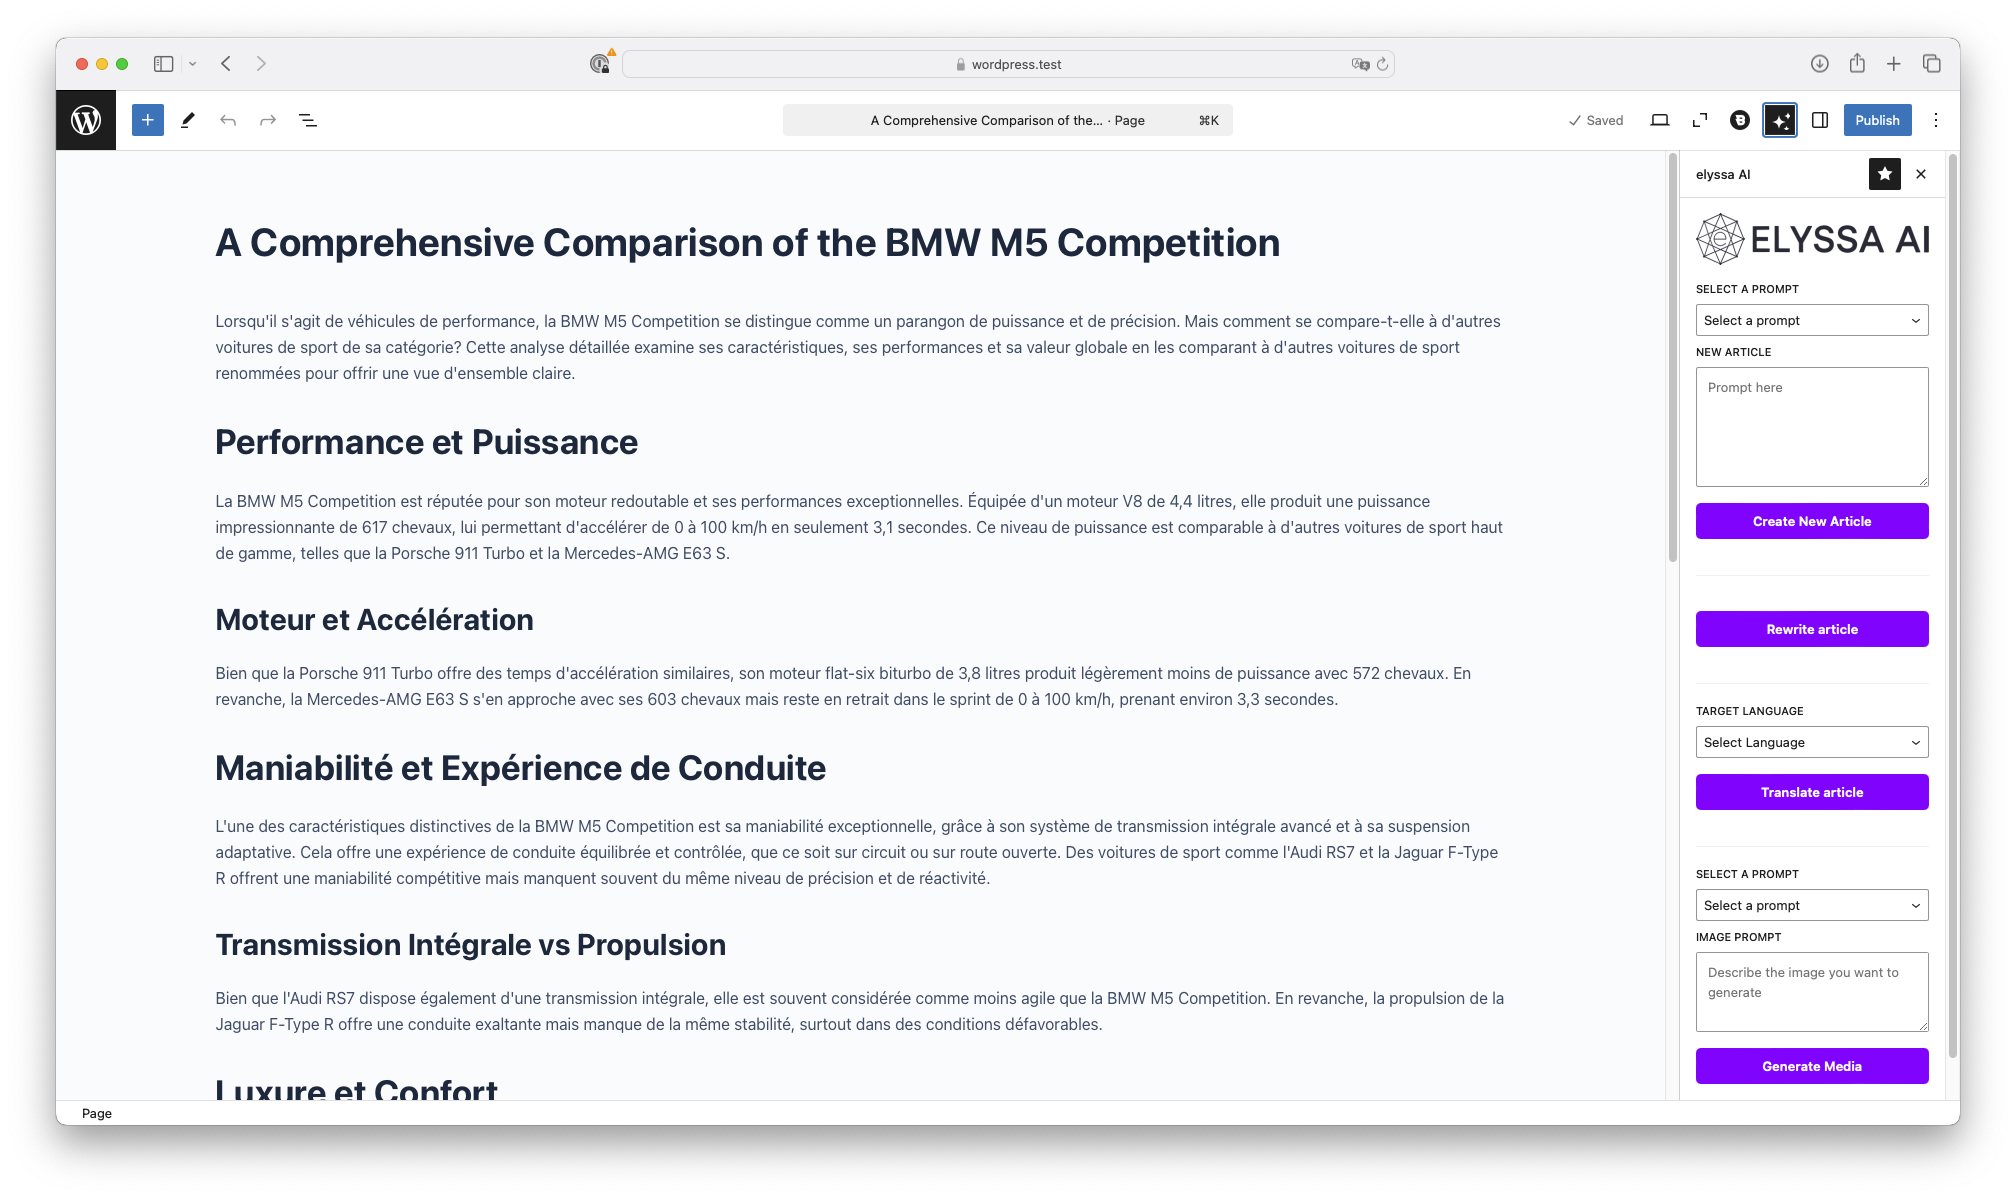Expand Safari sidebar dropdown chevron
Screen dimensions: 2016x1199
pos(192,64)
